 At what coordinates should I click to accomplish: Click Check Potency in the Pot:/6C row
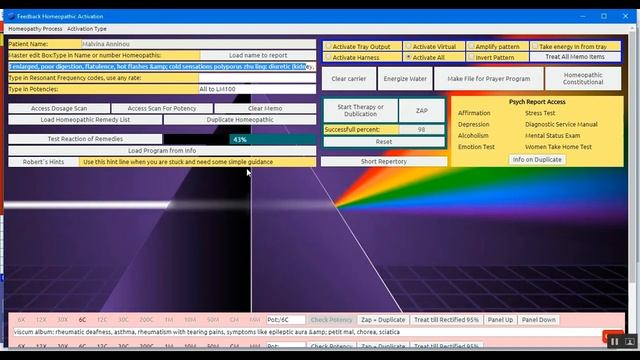(331, 320)
